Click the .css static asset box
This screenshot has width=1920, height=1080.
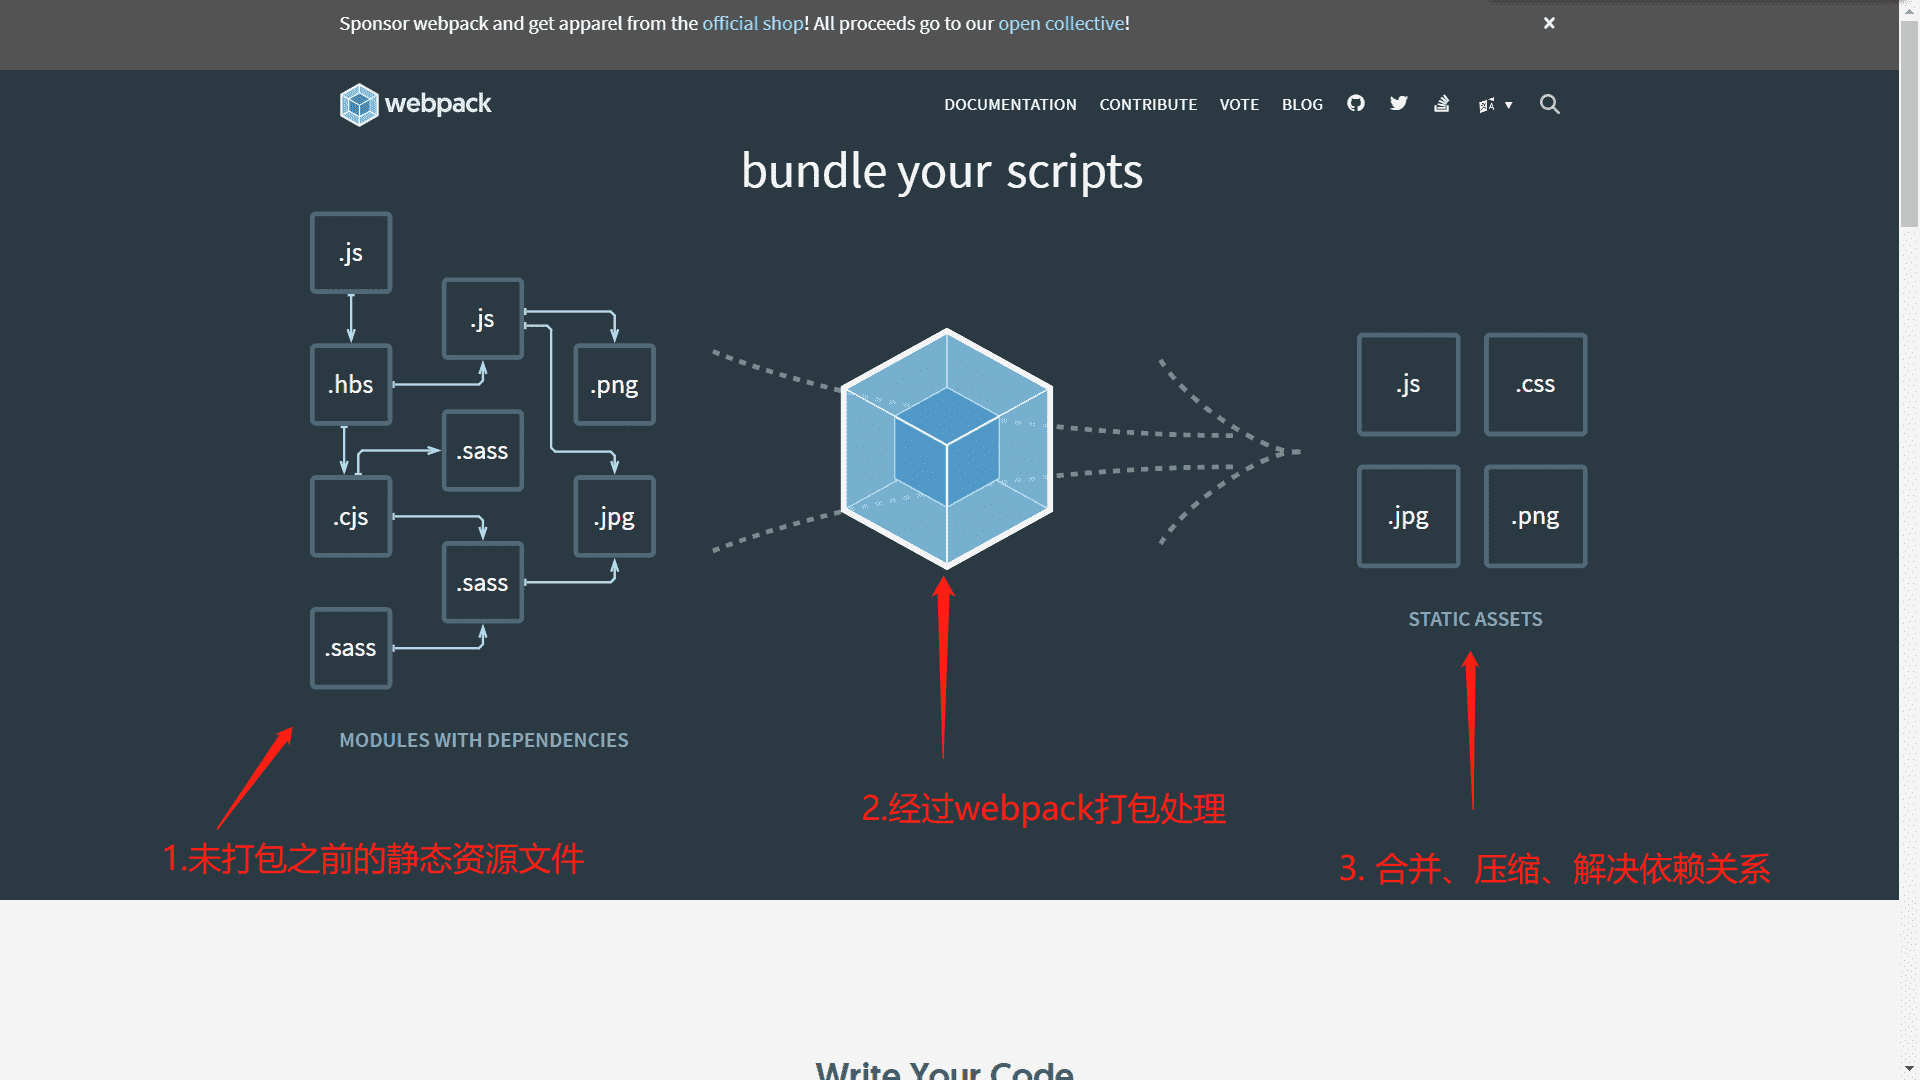tap(1536, 384)
